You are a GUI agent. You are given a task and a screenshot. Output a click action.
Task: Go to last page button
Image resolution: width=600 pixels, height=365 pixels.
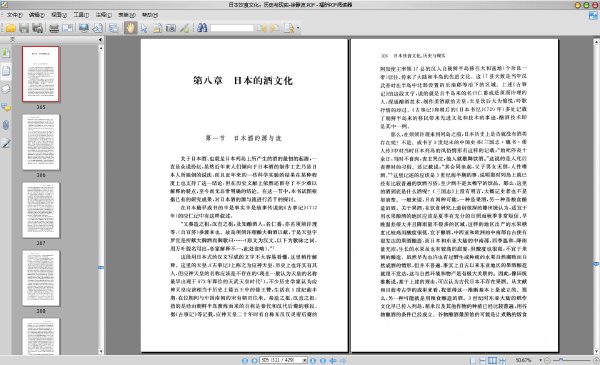pos(323,360)
